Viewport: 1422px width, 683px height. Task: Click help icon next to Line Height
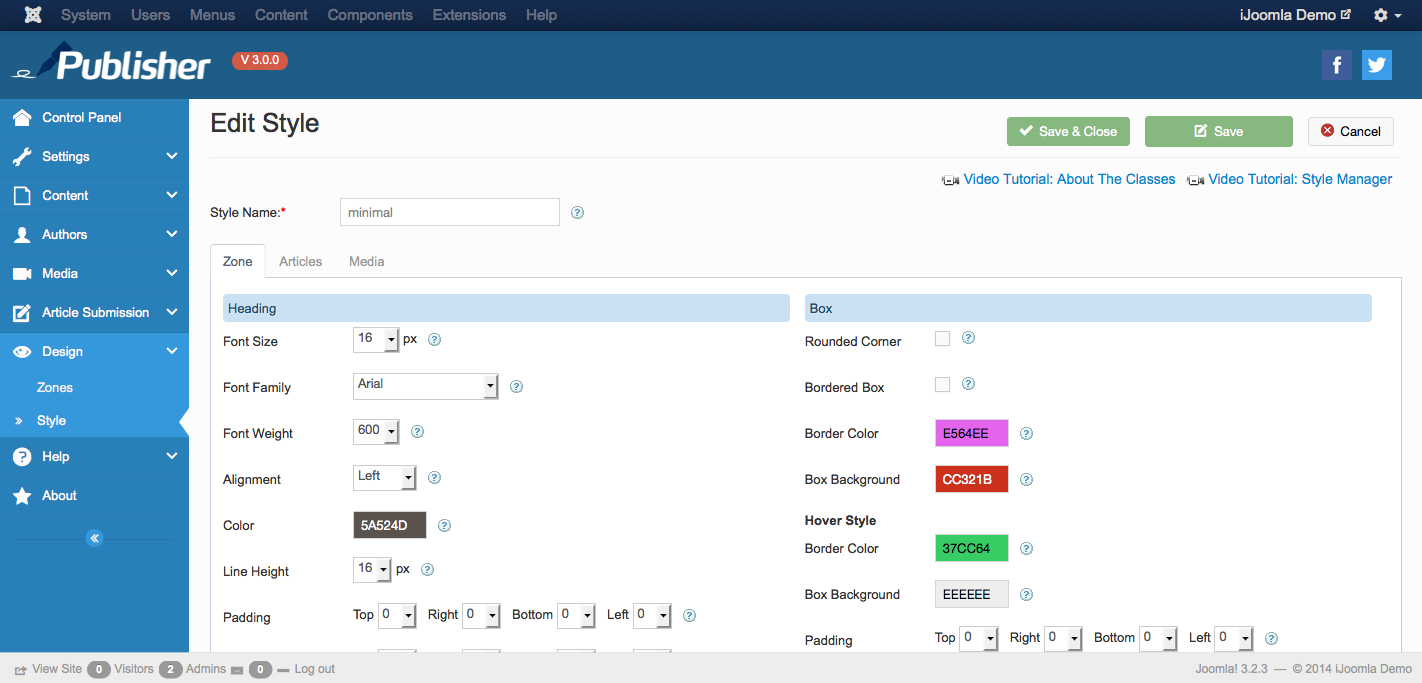(427, 570)
